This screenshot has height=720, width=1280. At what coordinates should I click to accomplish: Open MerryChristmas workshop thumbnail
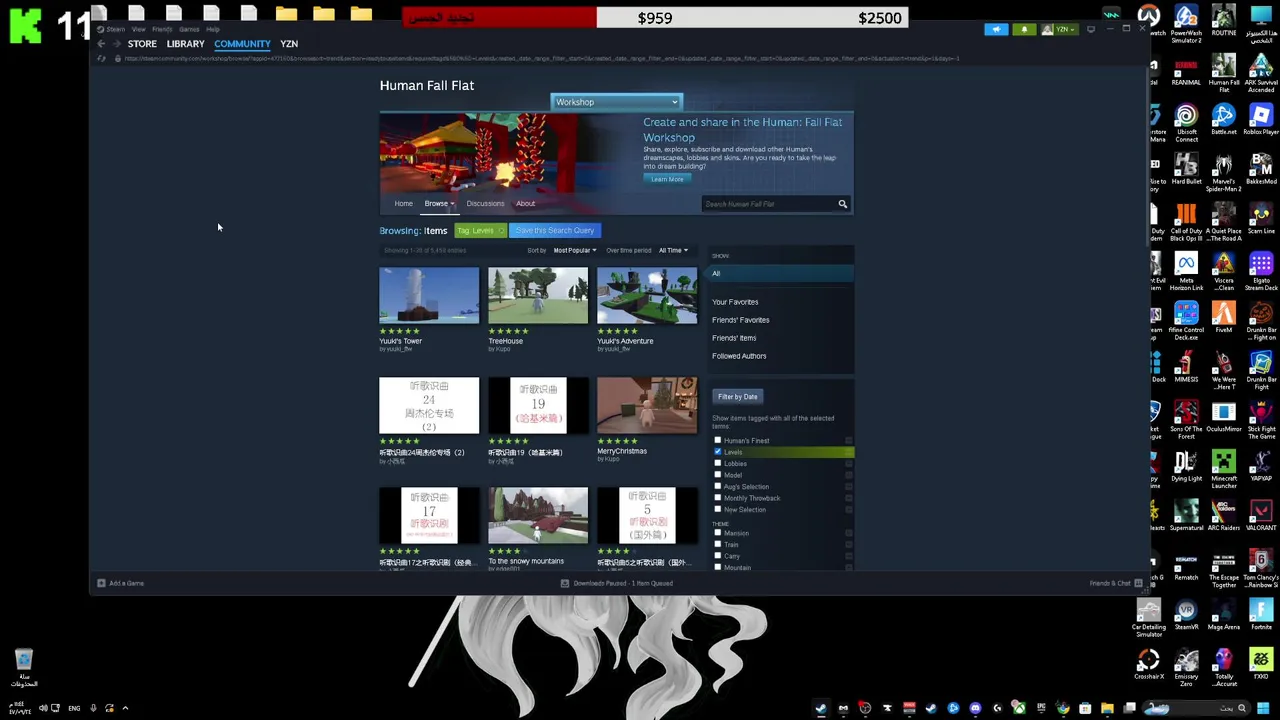647,405
